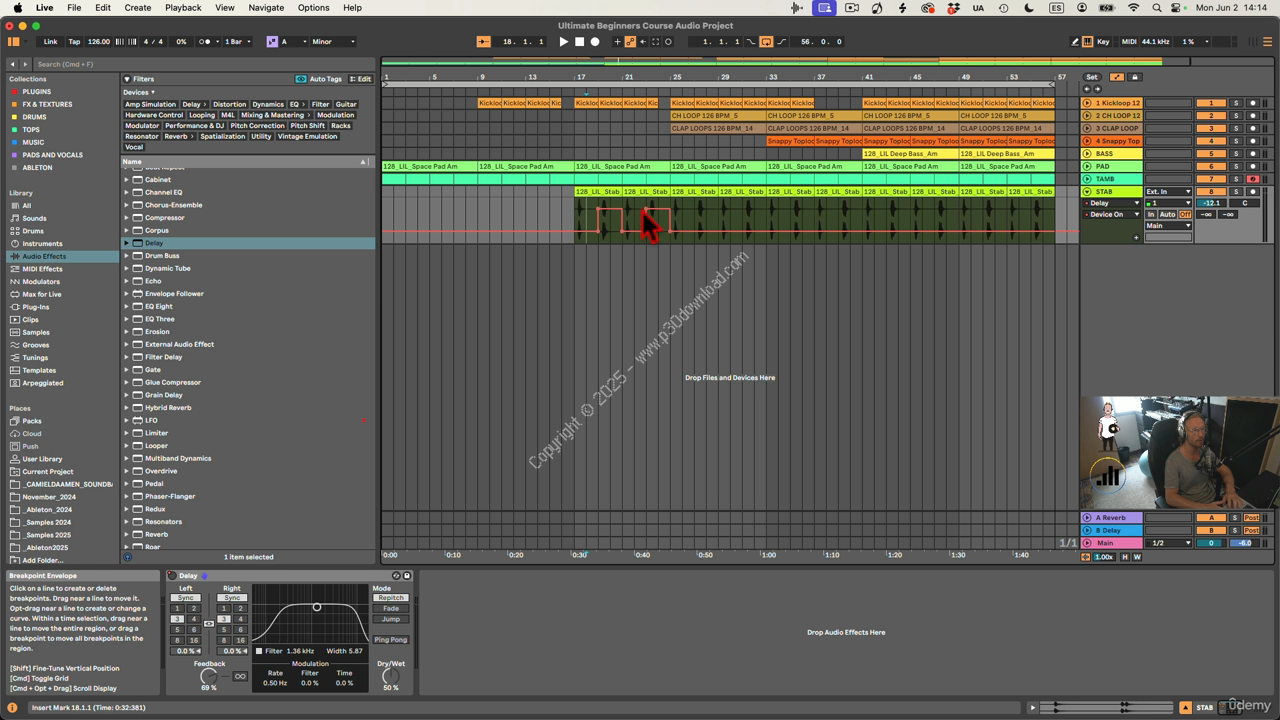The image size is (1280, 720).
Task: Open the Create menu
Action: coord(137,7)
